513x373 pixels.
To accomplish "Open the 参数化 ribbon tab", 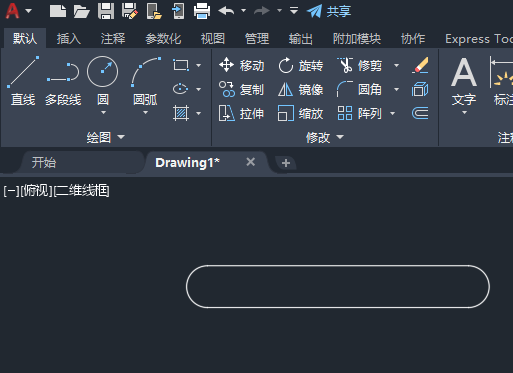I will (x=163, y=39).
